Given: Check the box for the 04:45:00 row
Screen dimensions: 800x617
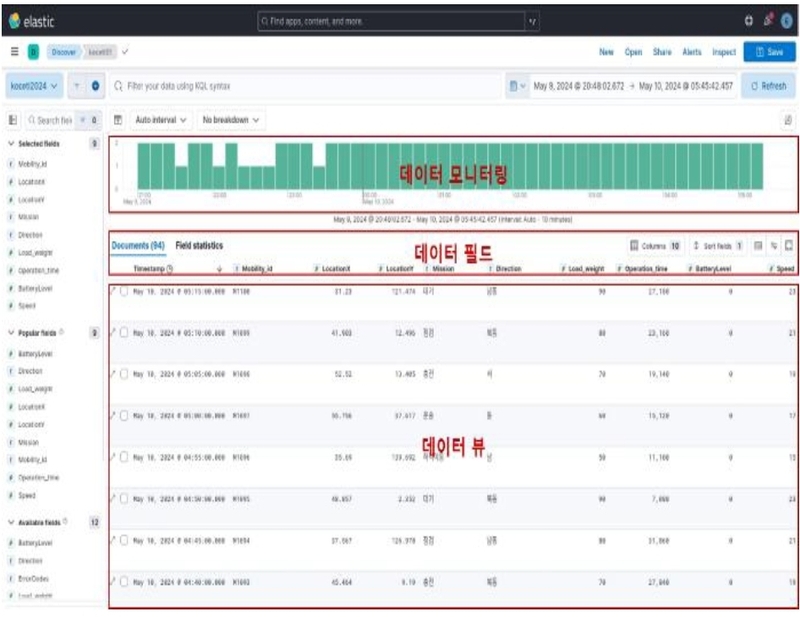Looking at the screenshot, I should (x=124, y=540).
